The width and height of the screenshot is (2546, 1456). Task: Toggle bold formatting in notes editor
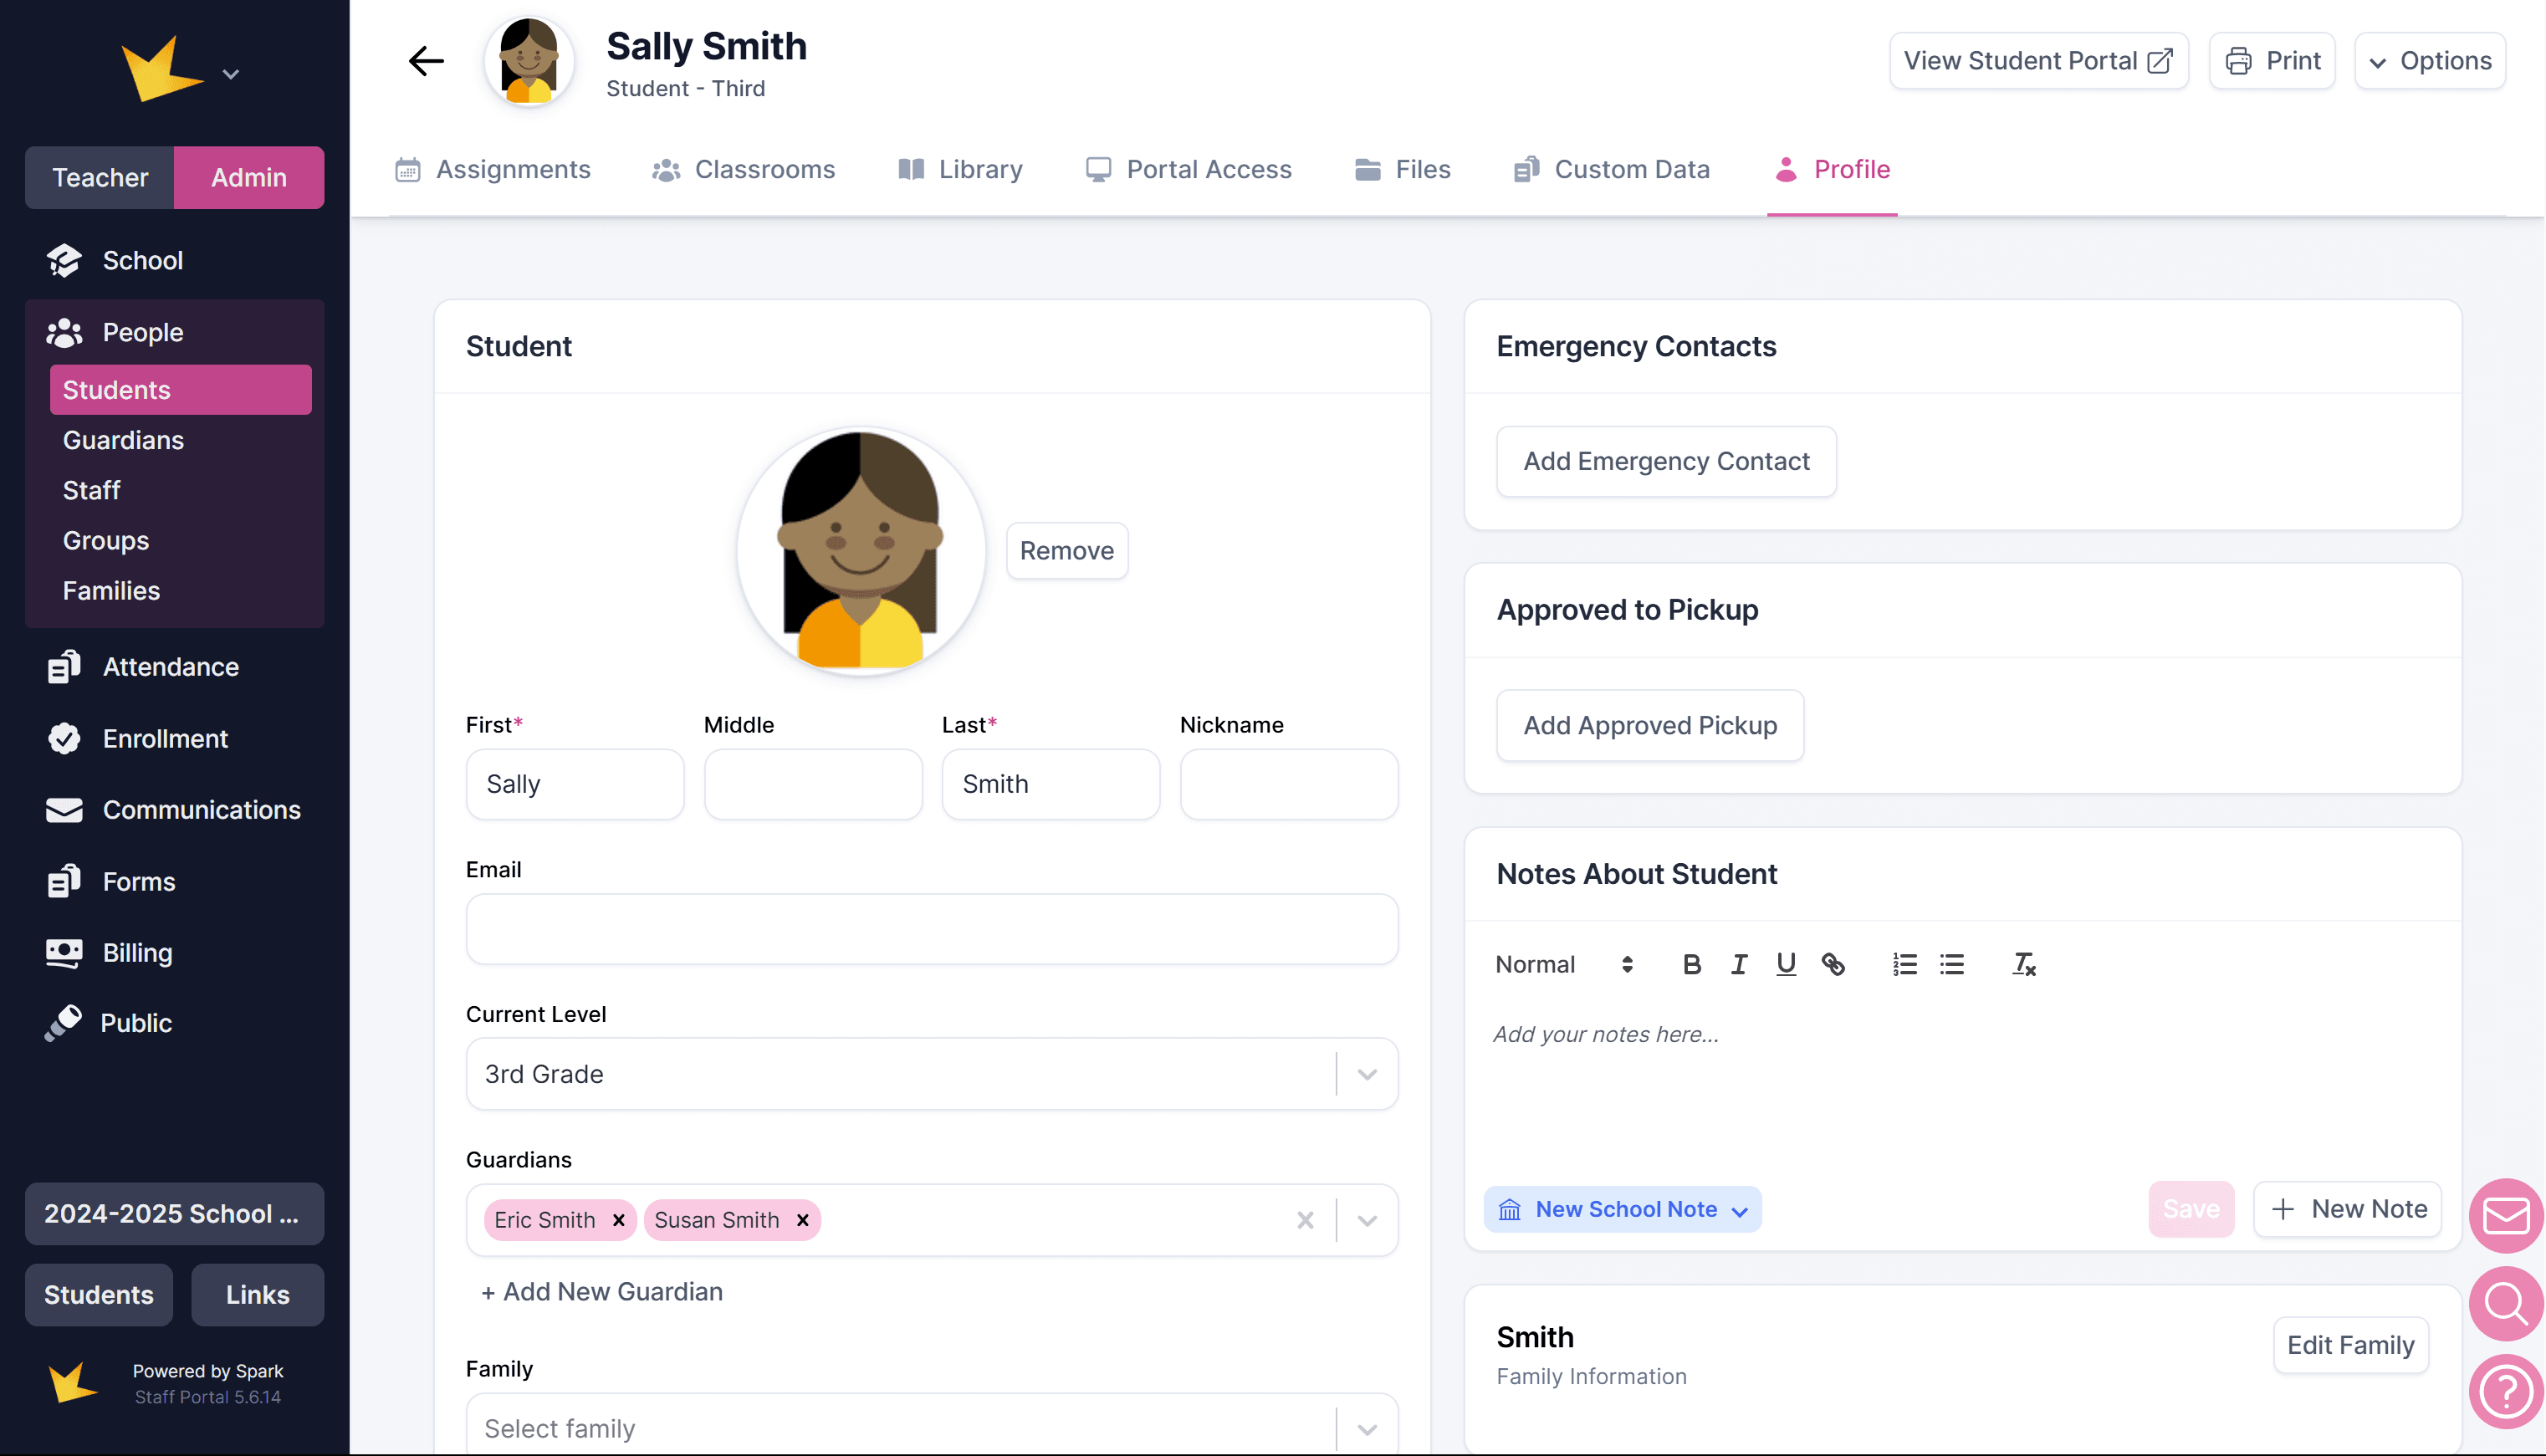click(x=1691, y=964)
